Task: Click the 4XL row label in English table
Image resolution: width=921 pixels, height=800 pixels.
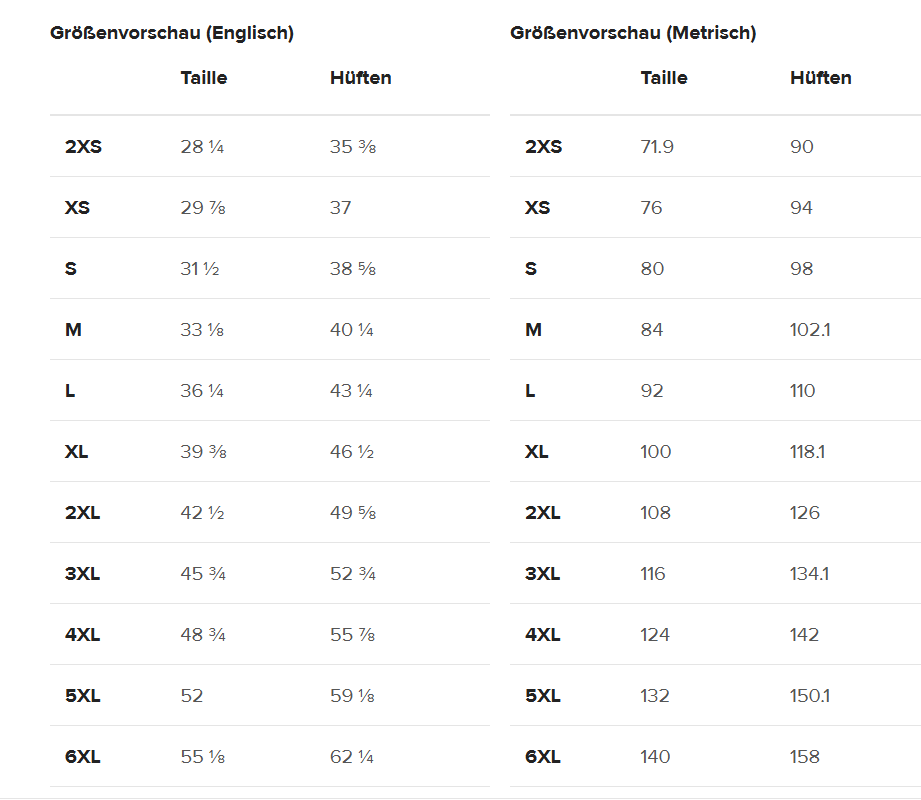Action: [x=83, y=635]
